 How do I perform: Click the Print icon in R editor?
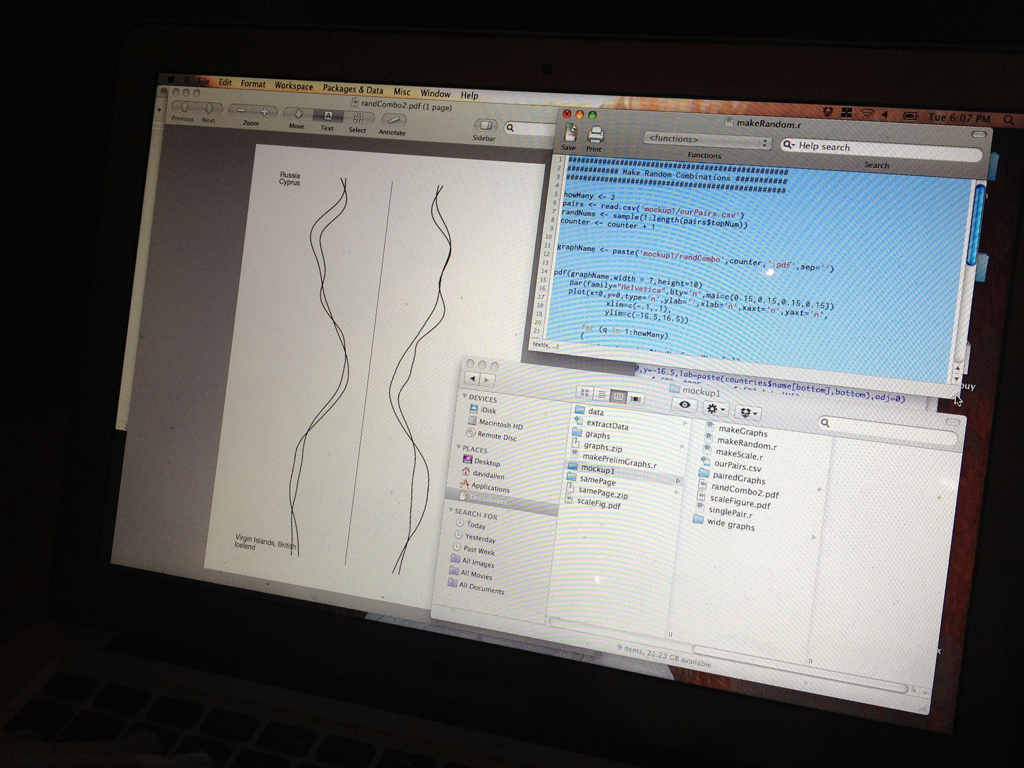[x=595, y=135]
